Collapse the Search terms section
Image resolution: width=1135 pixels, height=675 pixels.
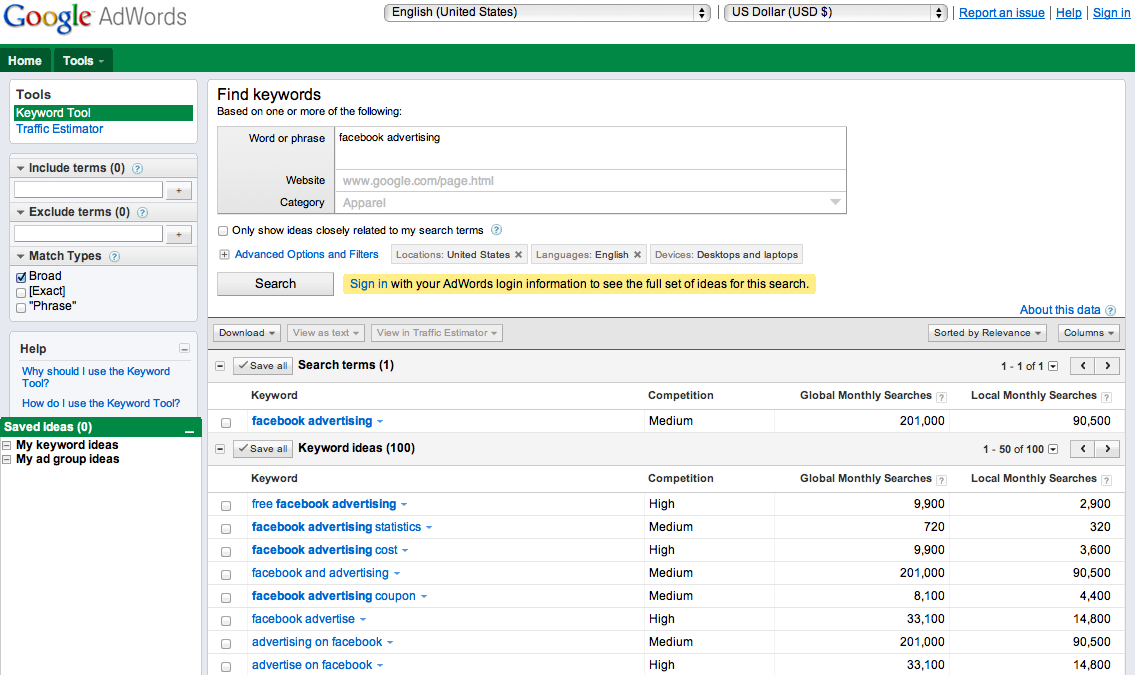tap(220, 366)
